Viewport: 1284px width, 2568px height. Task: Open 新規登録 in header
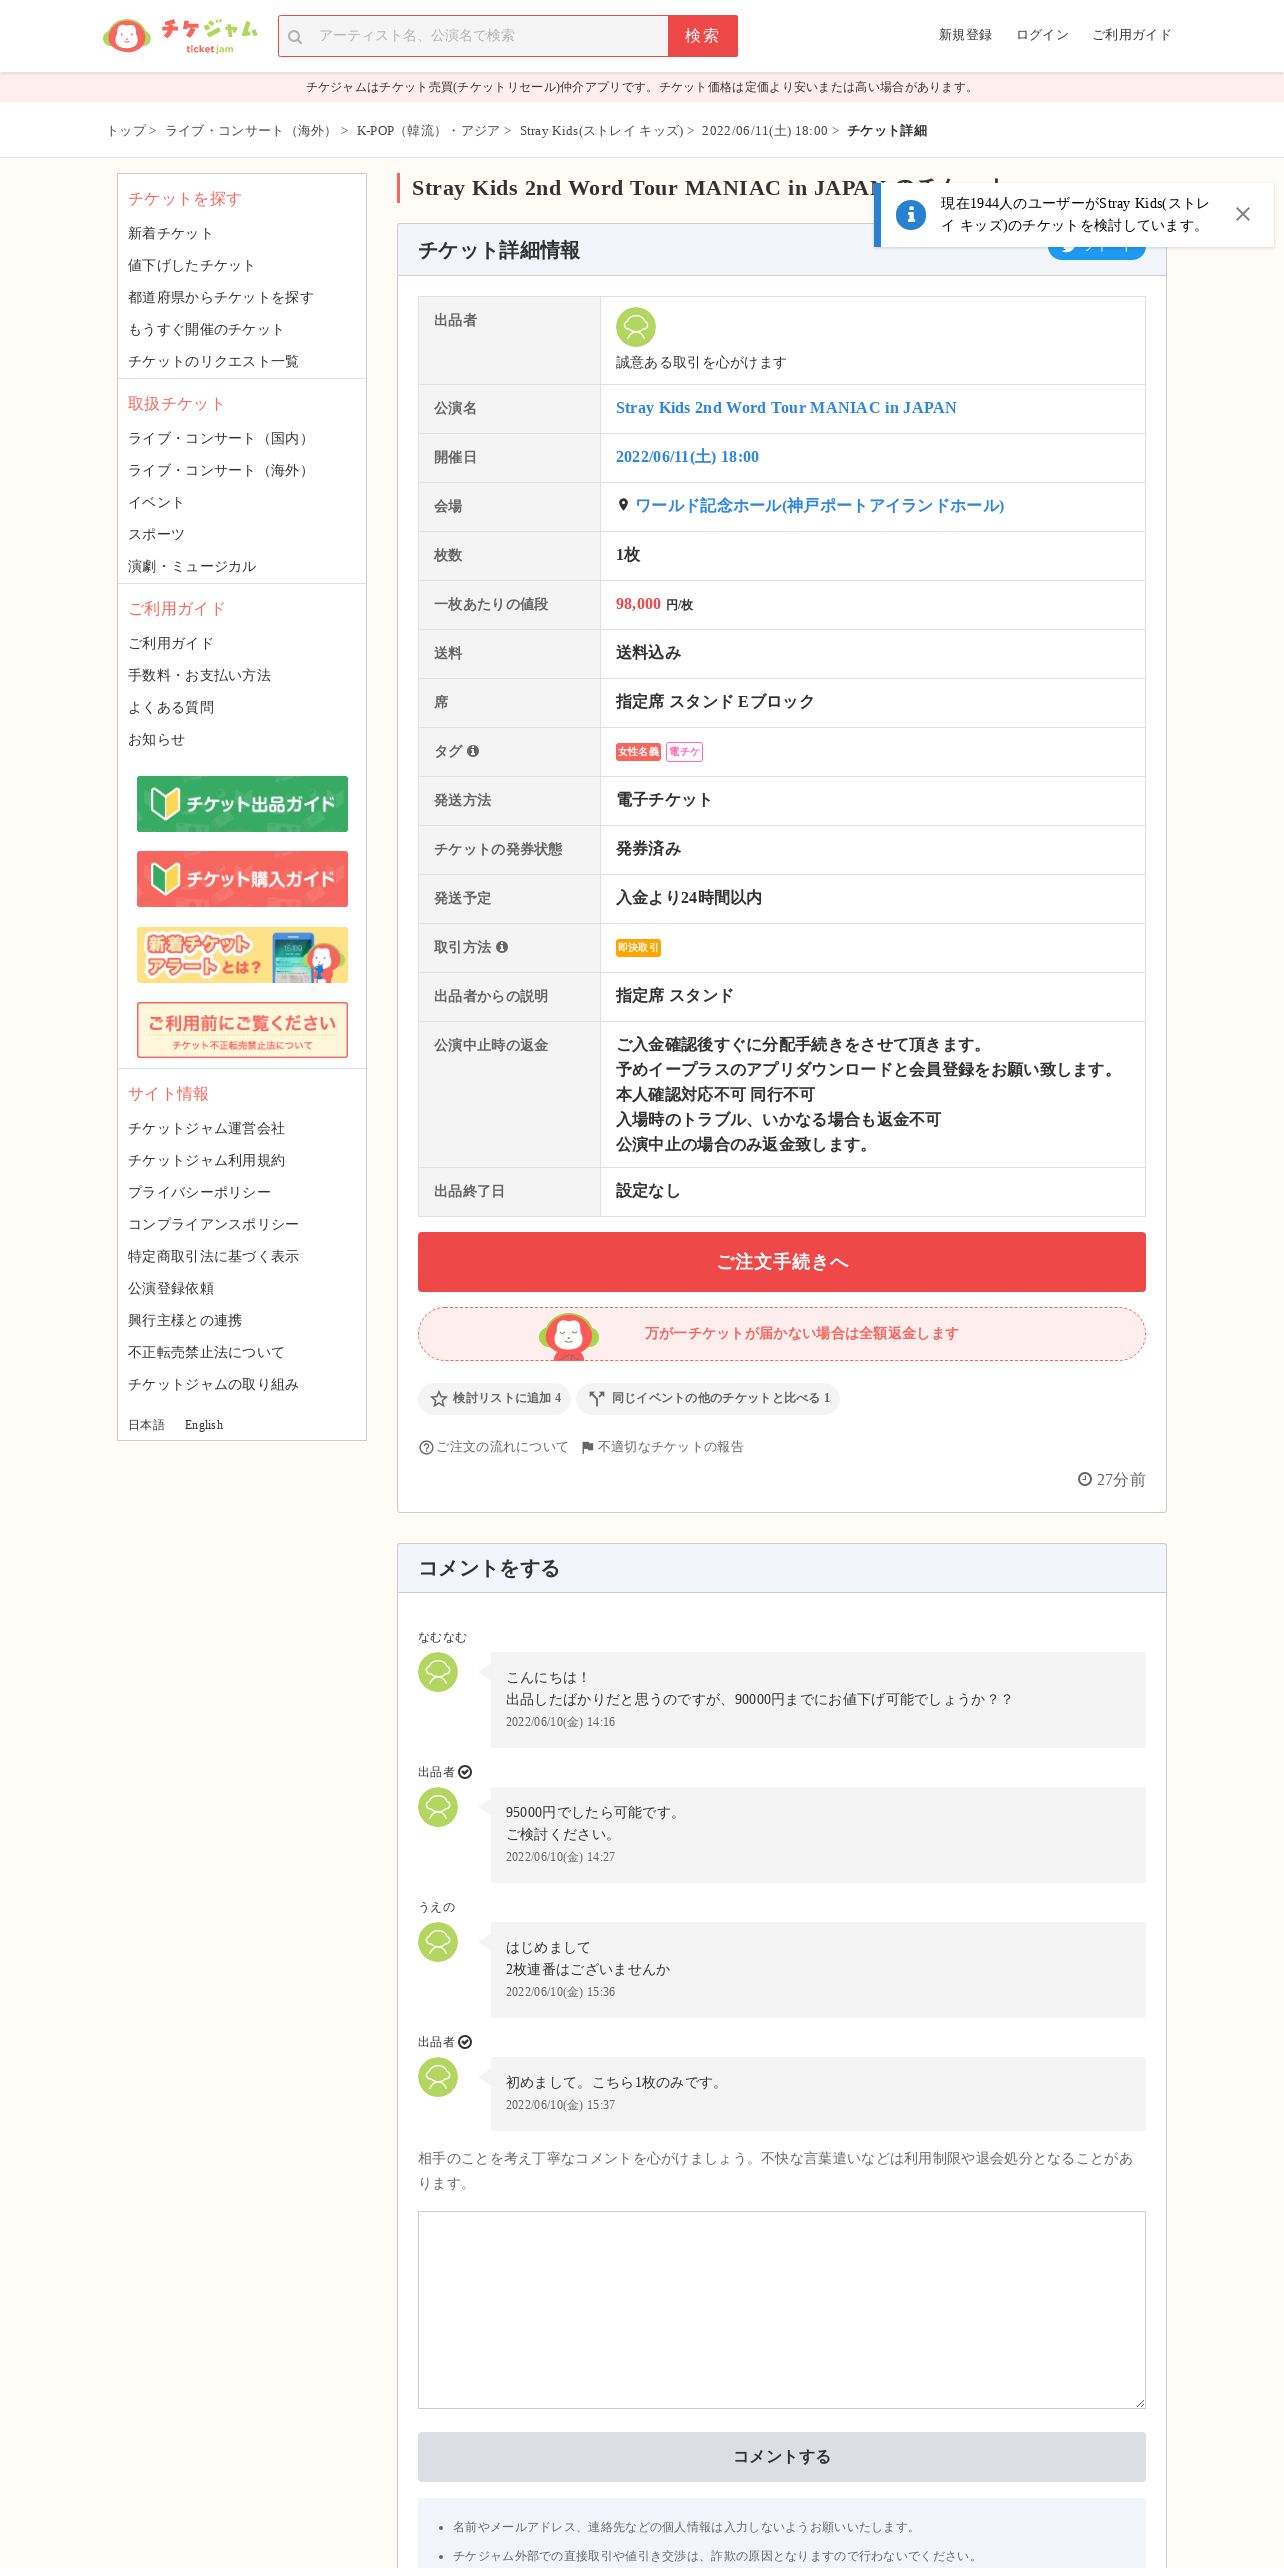965,35
